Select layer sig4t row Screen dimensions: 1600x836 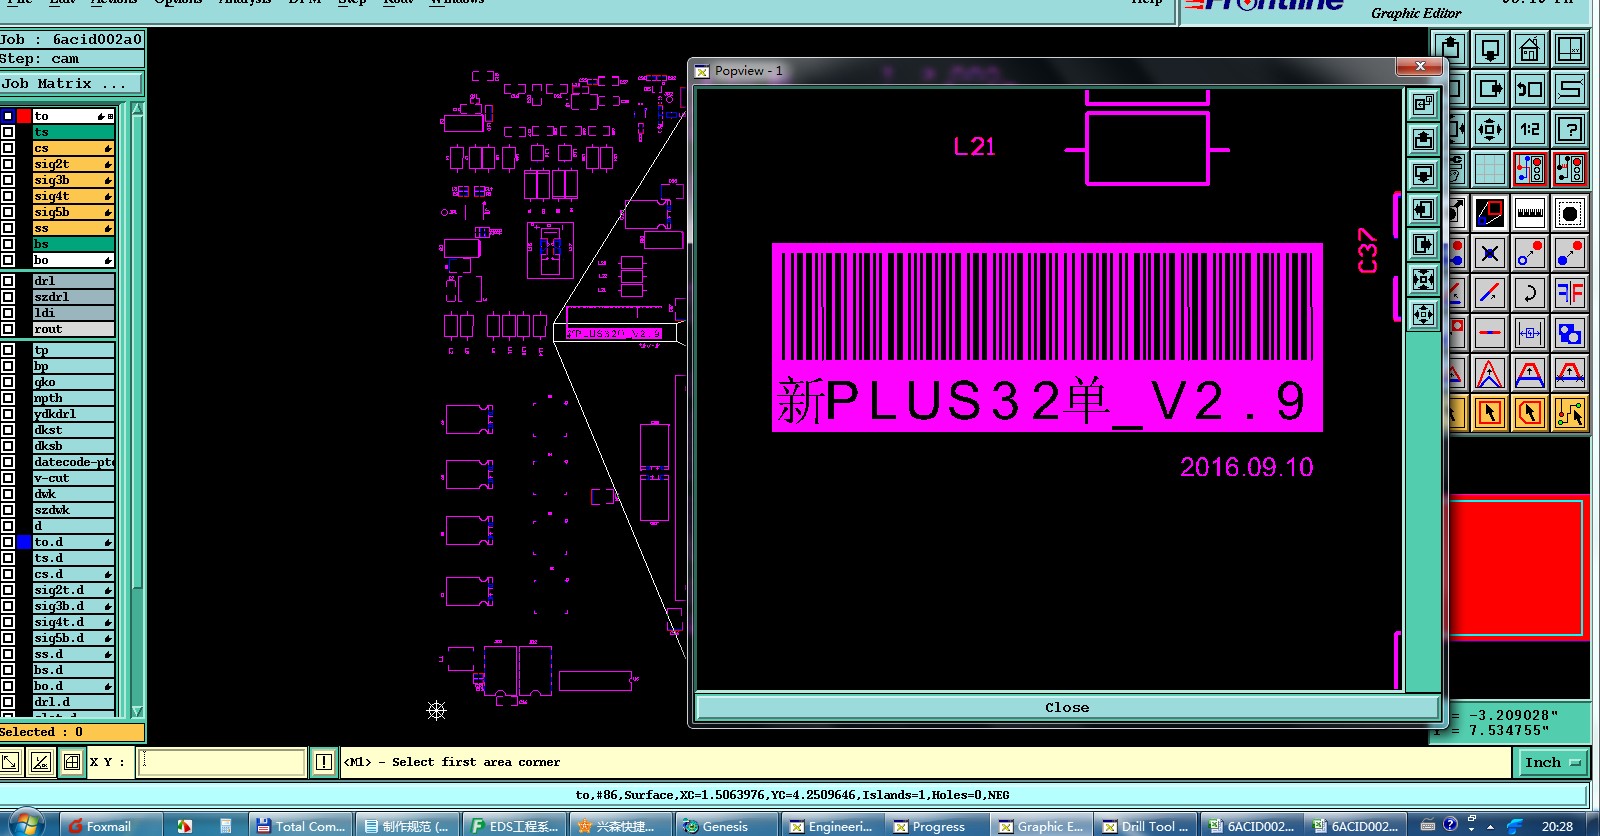[x=74, y=196]
